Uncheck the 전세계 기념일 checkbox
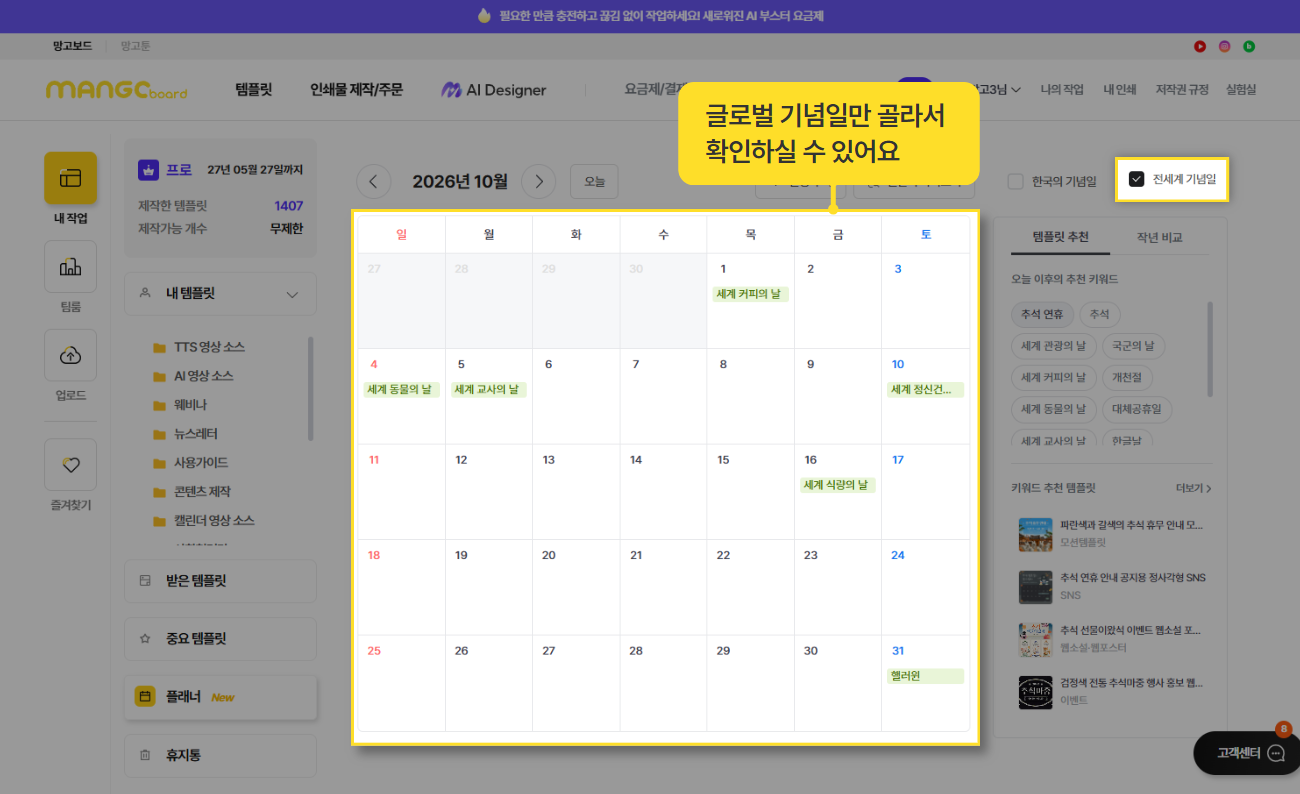 [1136, 179]
